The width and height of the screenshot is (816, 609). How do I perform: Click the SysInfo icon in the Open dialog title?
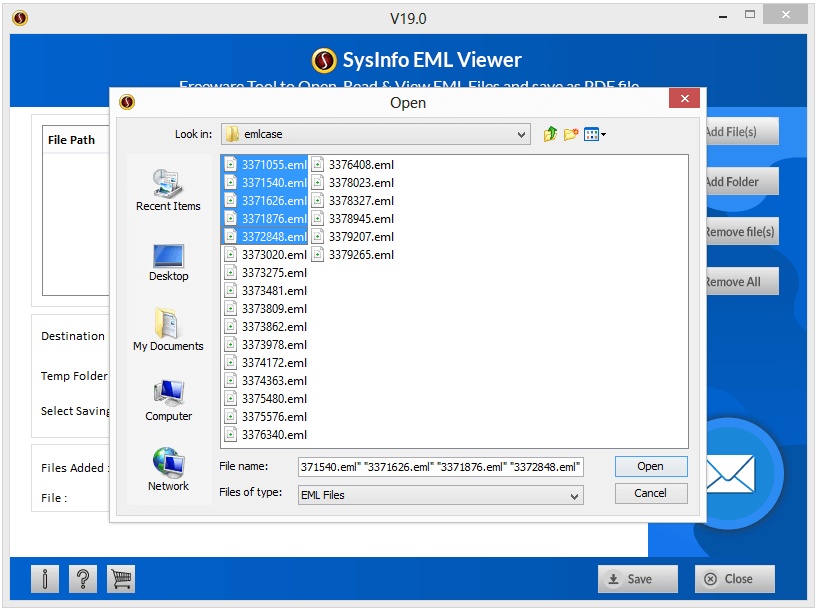127,102
